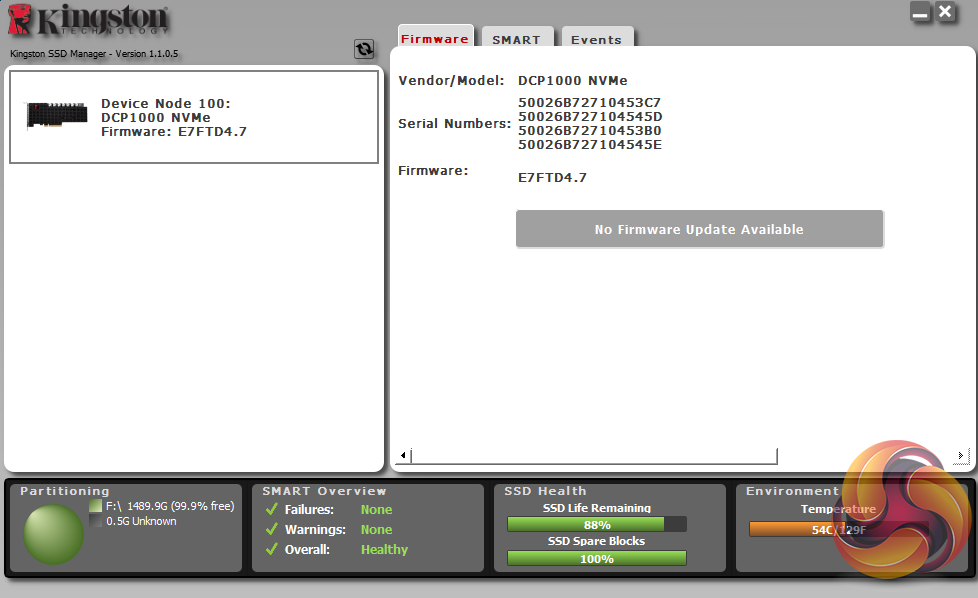Image resolution: width=978 pixels, height=598 pixels.
Task: Click the green partition pie chart
Action: point(53,534)
